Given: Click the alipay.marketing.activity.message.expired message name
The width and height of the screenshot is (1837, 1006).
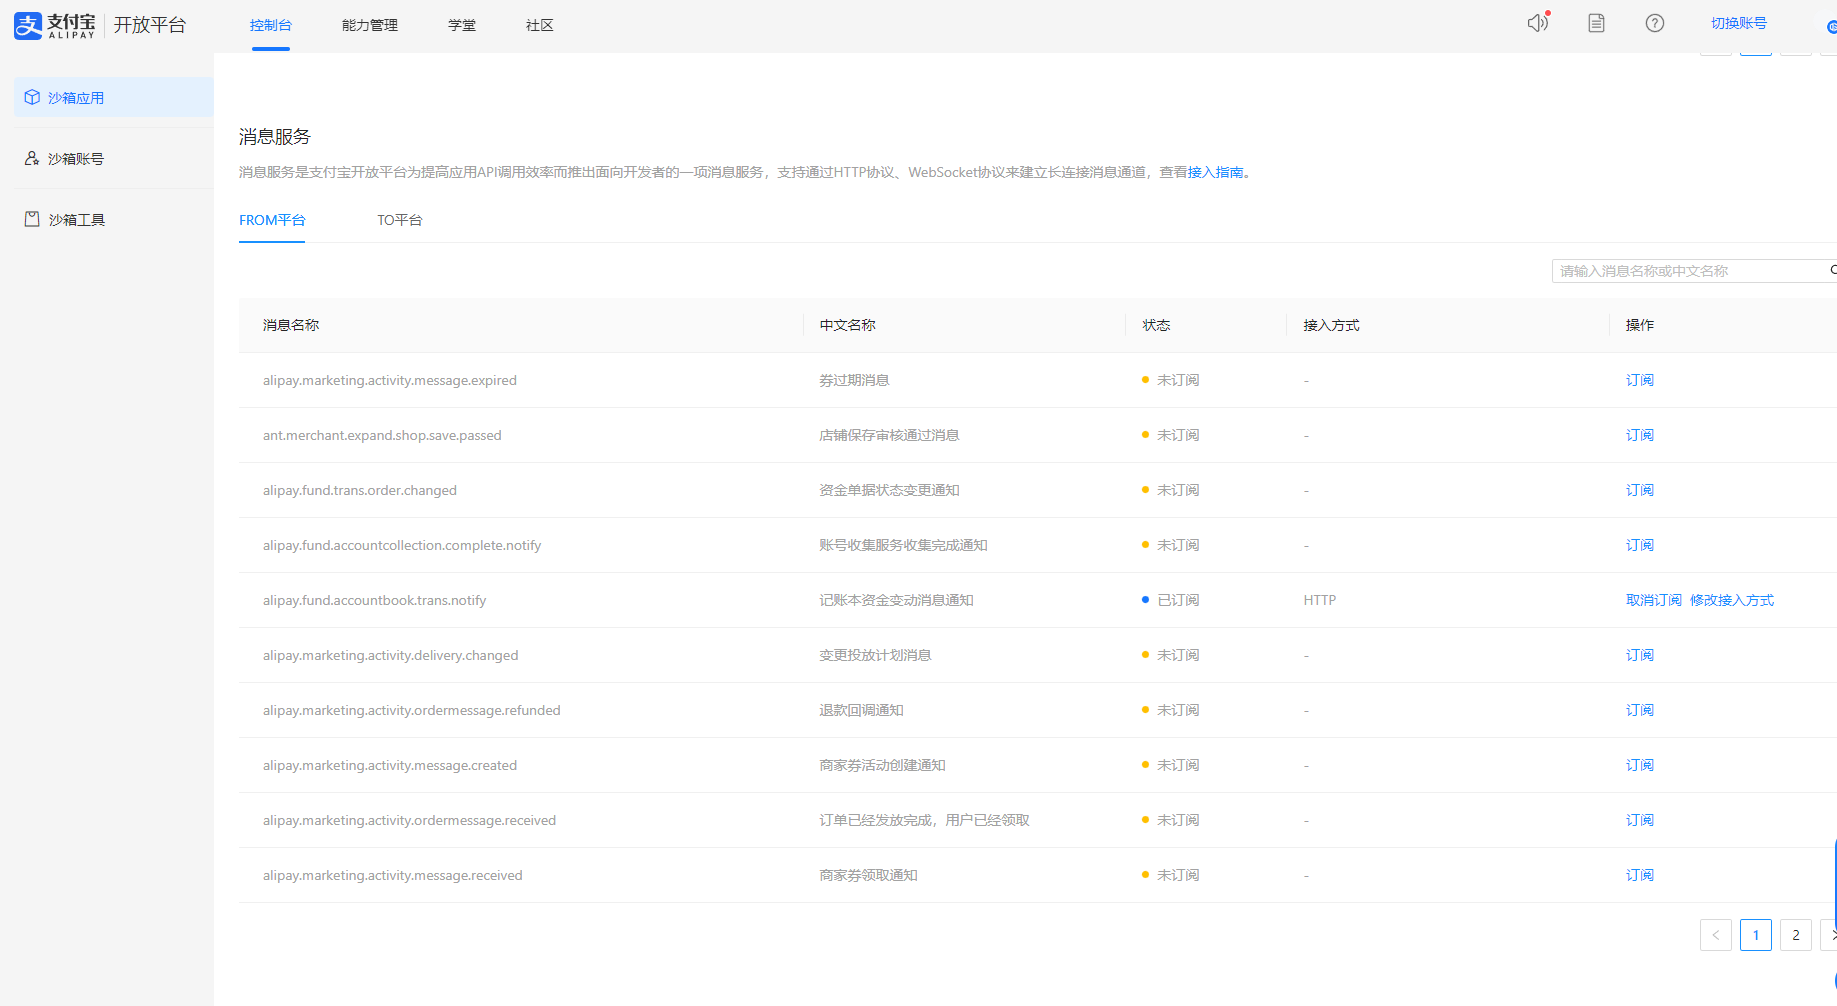Looking at the screenshot, I should point(390,380).
